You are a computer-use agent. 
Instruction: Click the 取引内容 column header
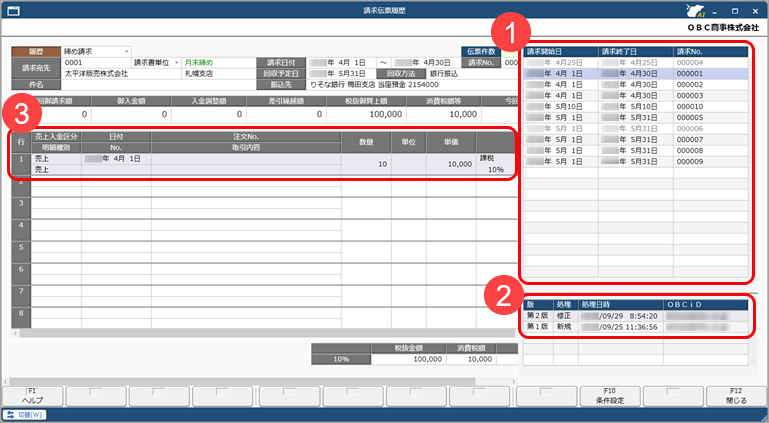[x=246, y=148]
